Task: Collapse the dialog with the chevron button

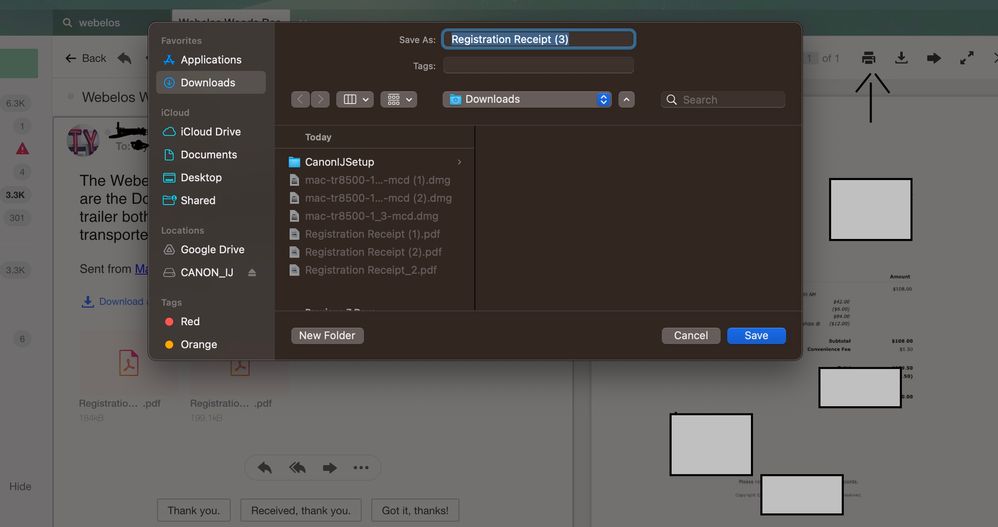Action: [x=627, y=100]
